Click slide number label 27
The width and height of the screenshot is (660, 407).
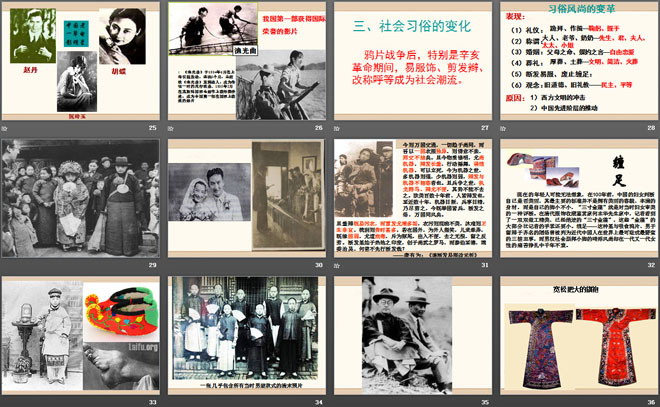click(485, 128)
